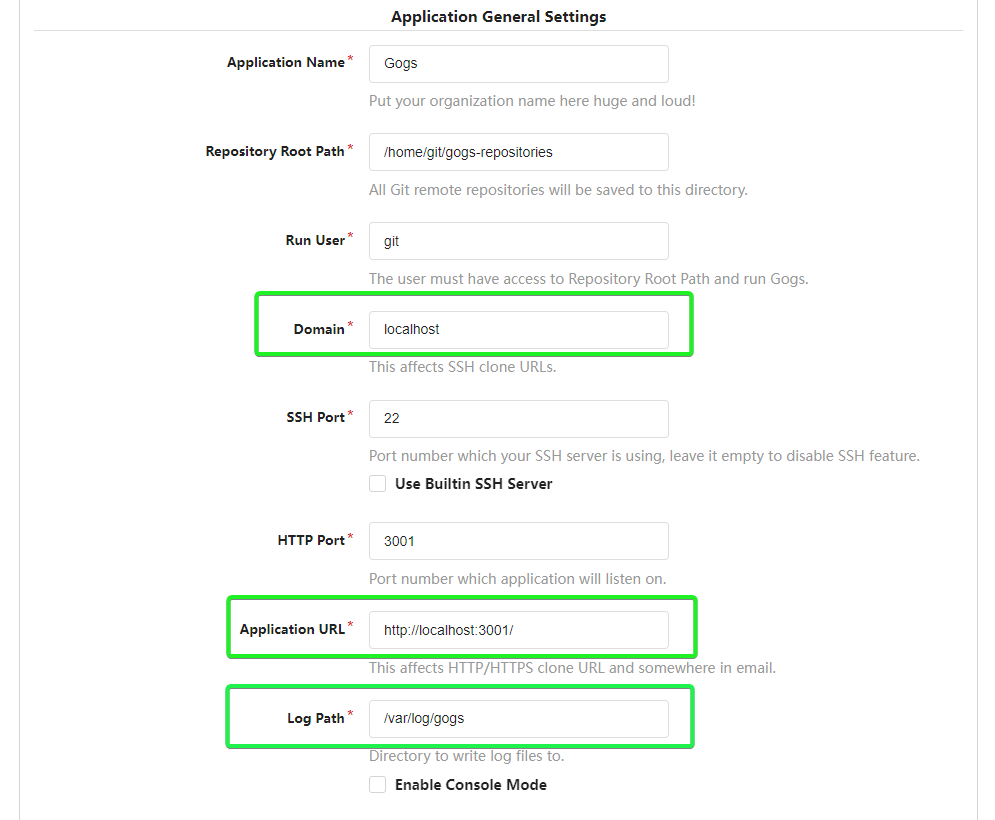Viewport: 995px width, 820px height.
Task: Click the SSH Port field containing 22
Action: (x=518, y=418)
